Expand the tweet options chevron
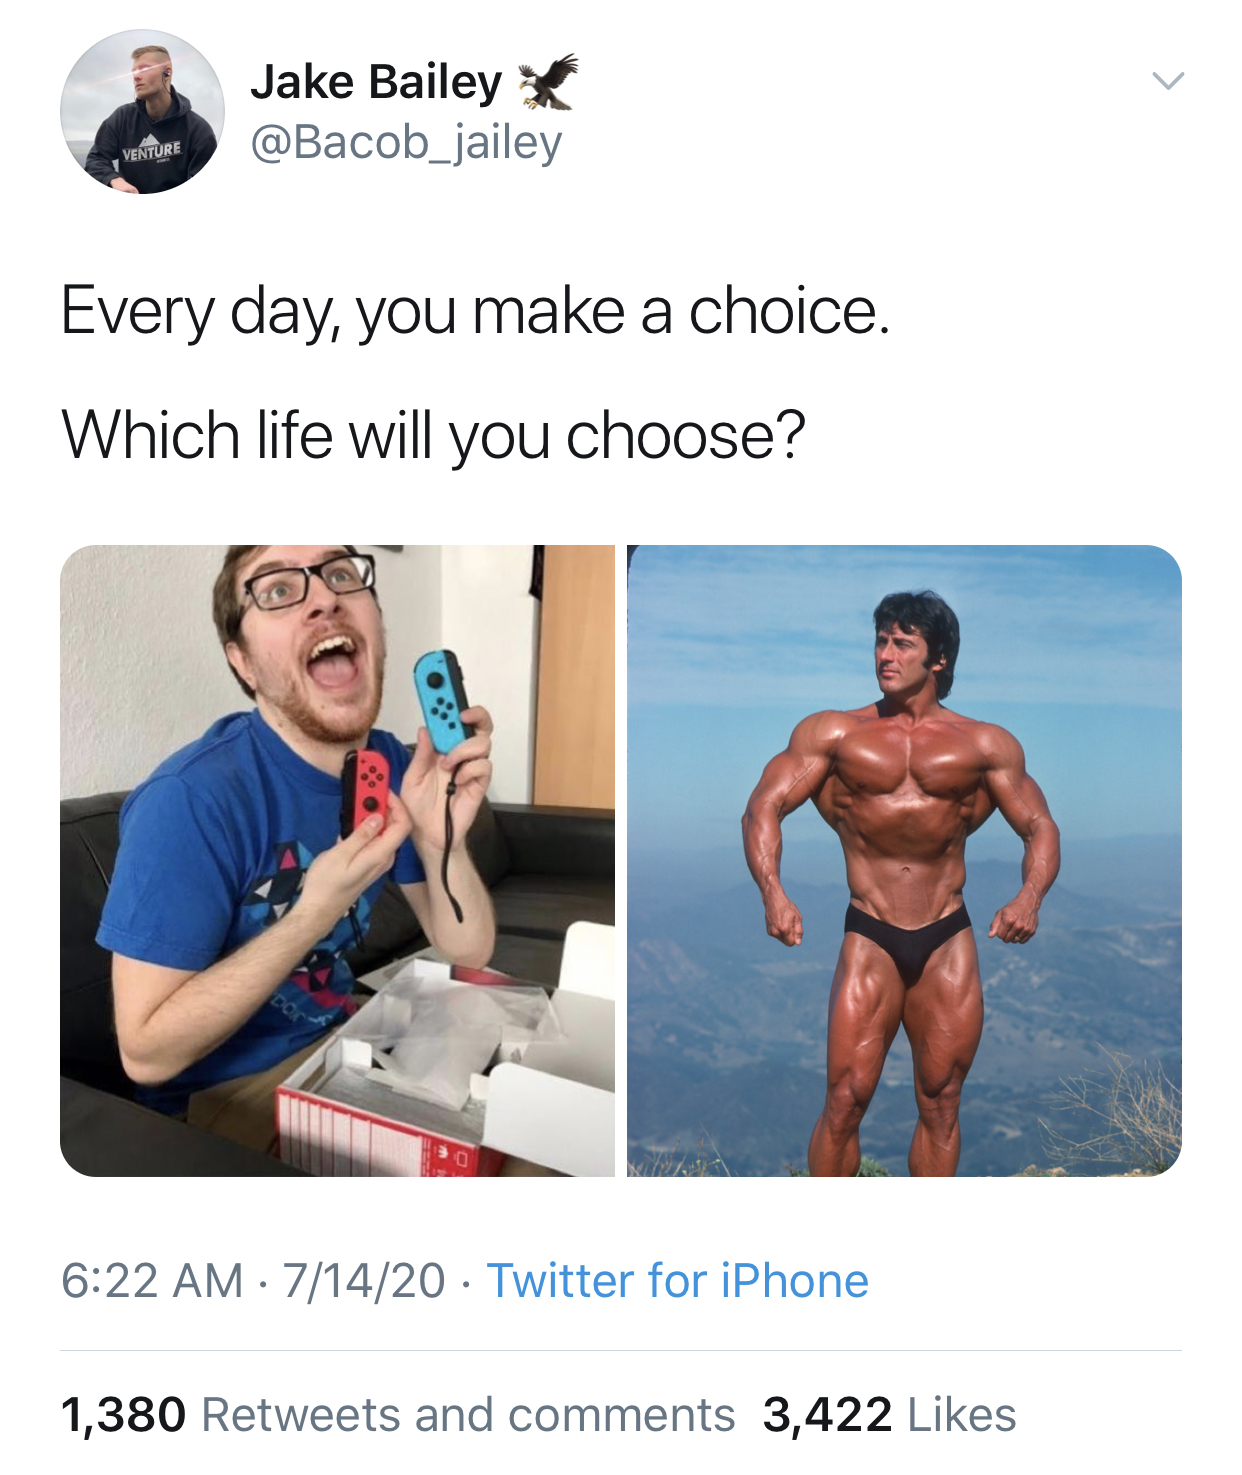 1167,81
